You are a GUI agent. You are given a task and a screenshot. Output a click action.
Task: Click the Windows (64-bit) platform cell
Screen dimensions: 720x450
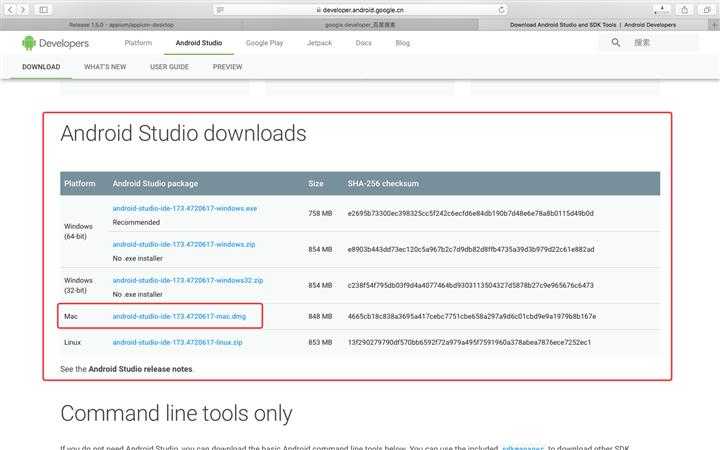[x=78, y=231]
